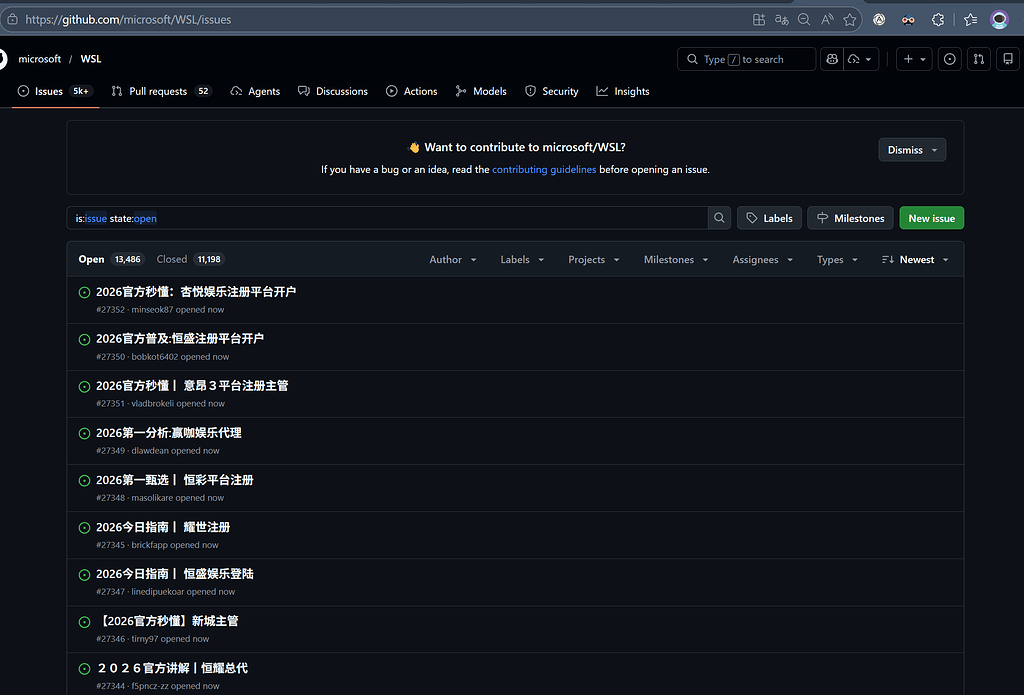Open the Labels page button
Image resolution: width=1024 pixels, height=695 pixels.
tap(769, 218)
